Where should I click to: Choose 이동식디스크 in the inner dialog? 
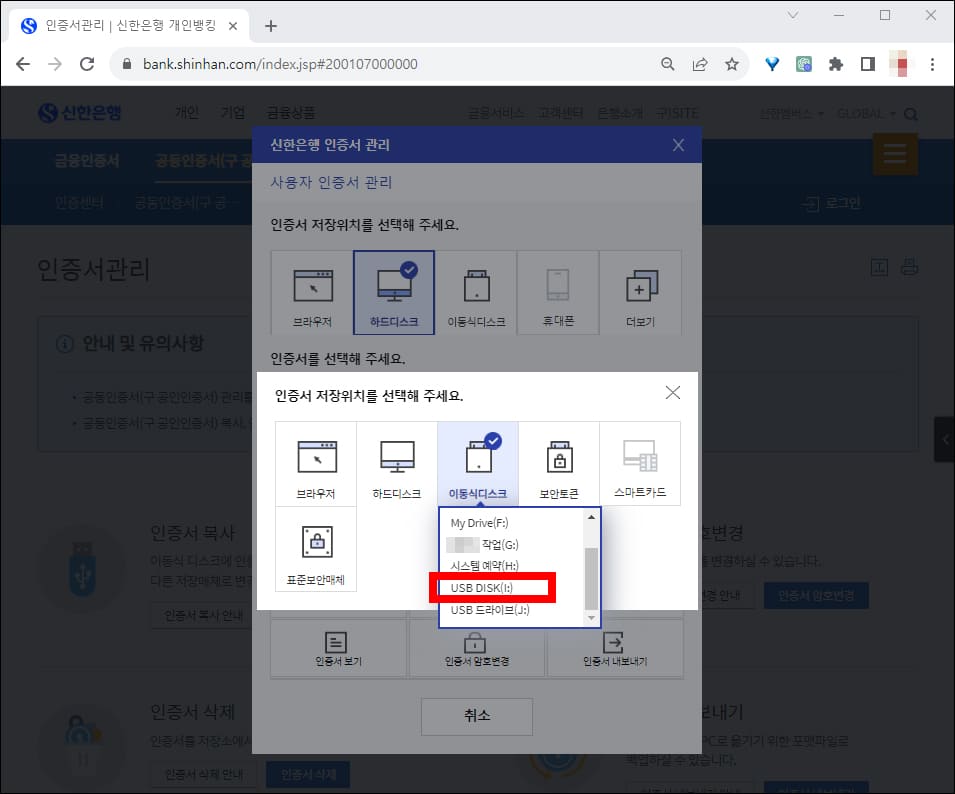477,463
